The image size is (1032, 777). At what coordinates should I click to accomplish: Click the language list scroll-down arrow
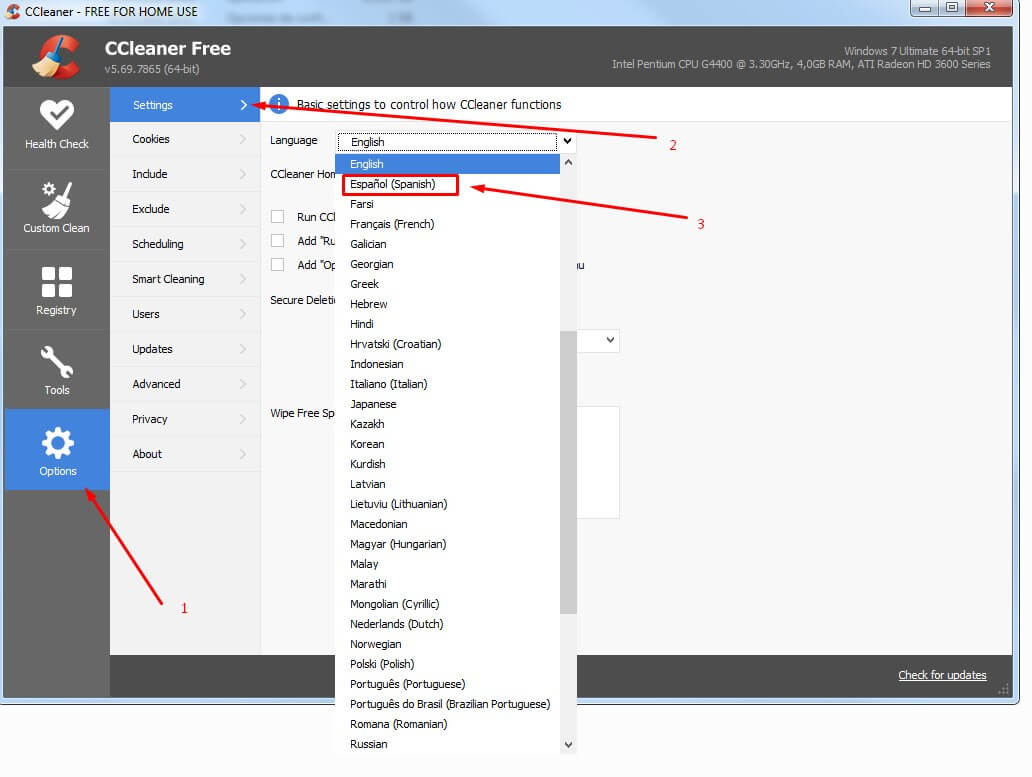pos(569,744)
